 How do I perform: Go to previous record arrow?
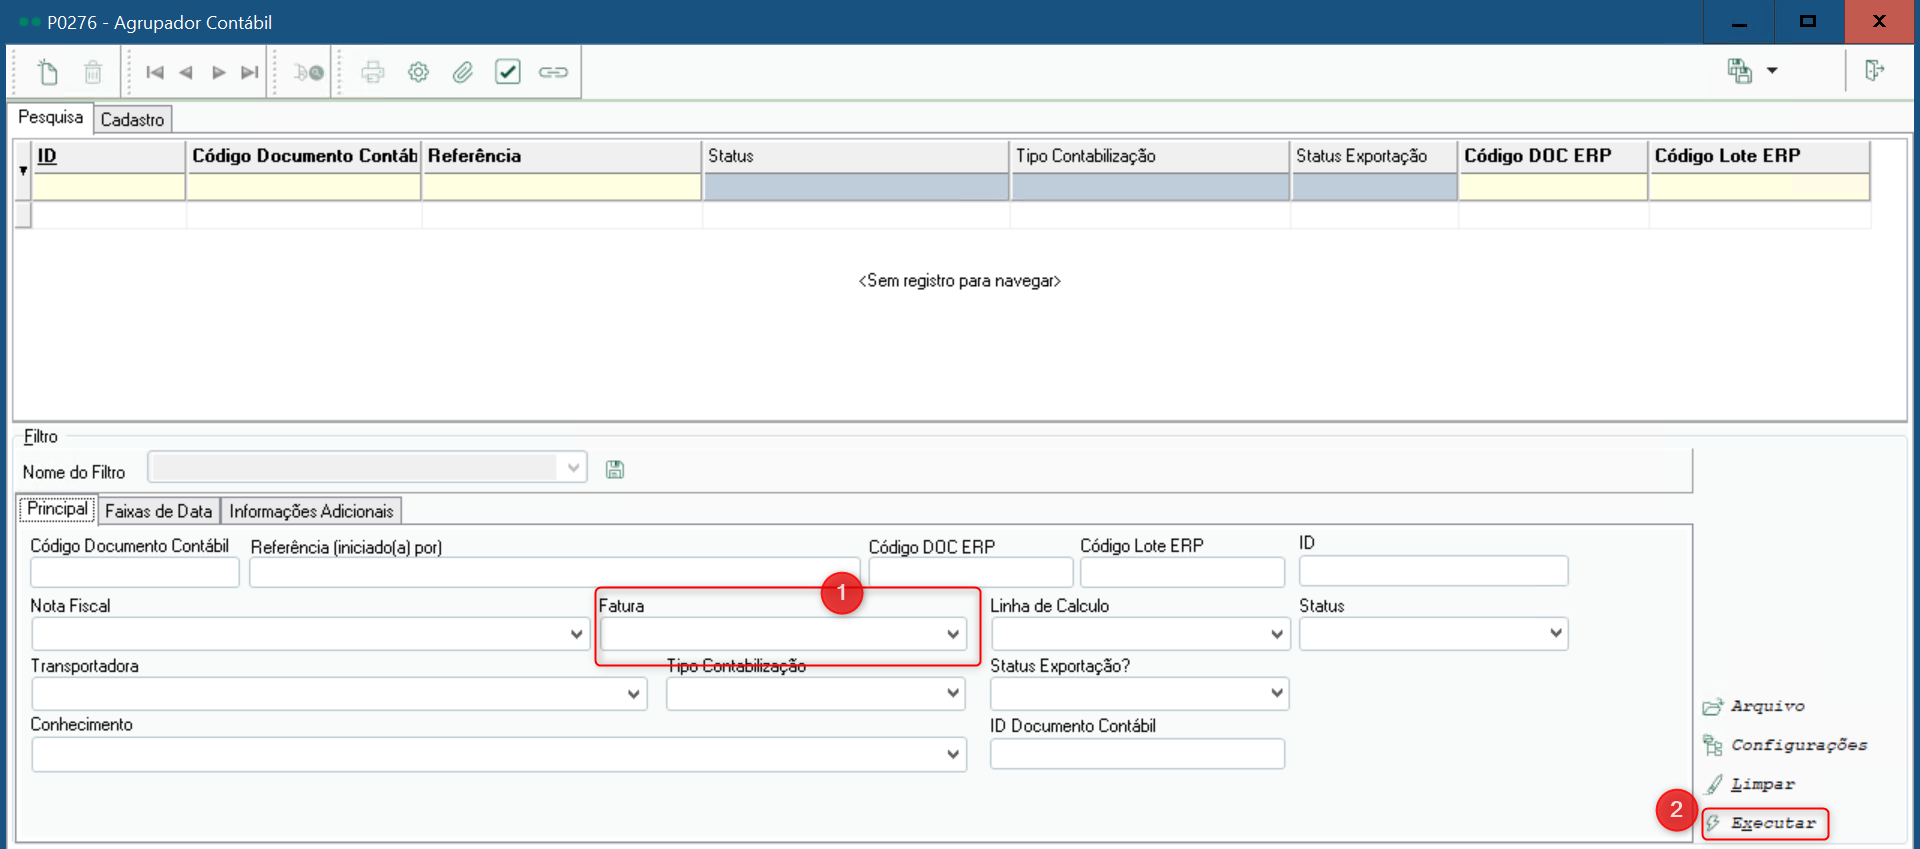pos(186,72)
